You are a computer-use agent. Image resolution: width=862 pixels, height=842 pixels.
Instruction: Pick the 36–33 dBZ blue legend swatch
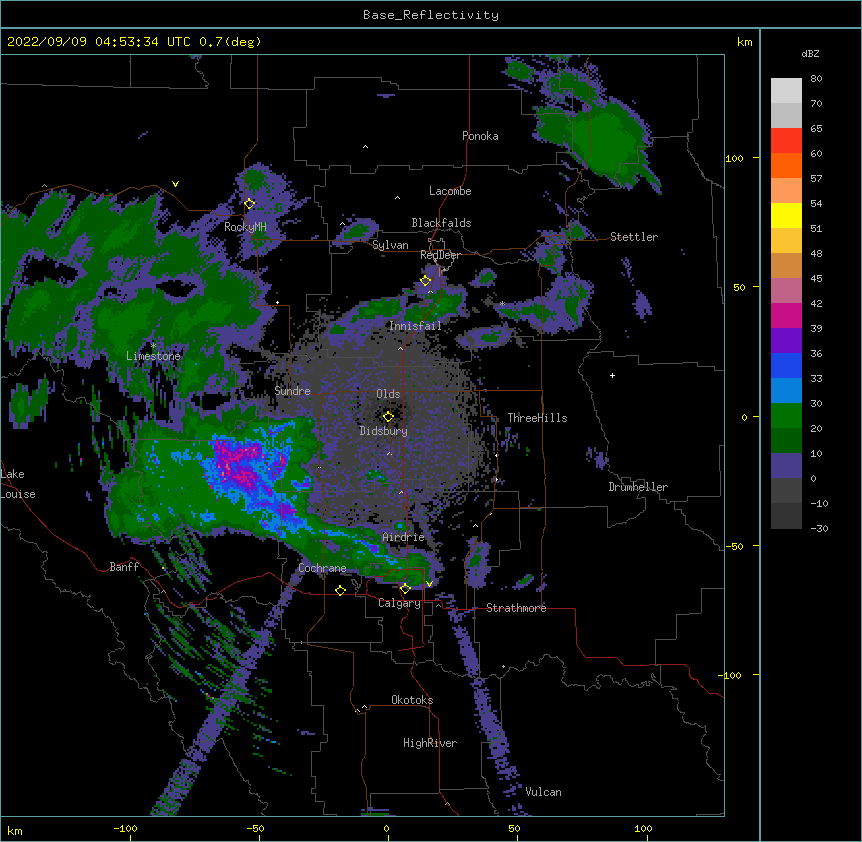(x=786, y=365)
